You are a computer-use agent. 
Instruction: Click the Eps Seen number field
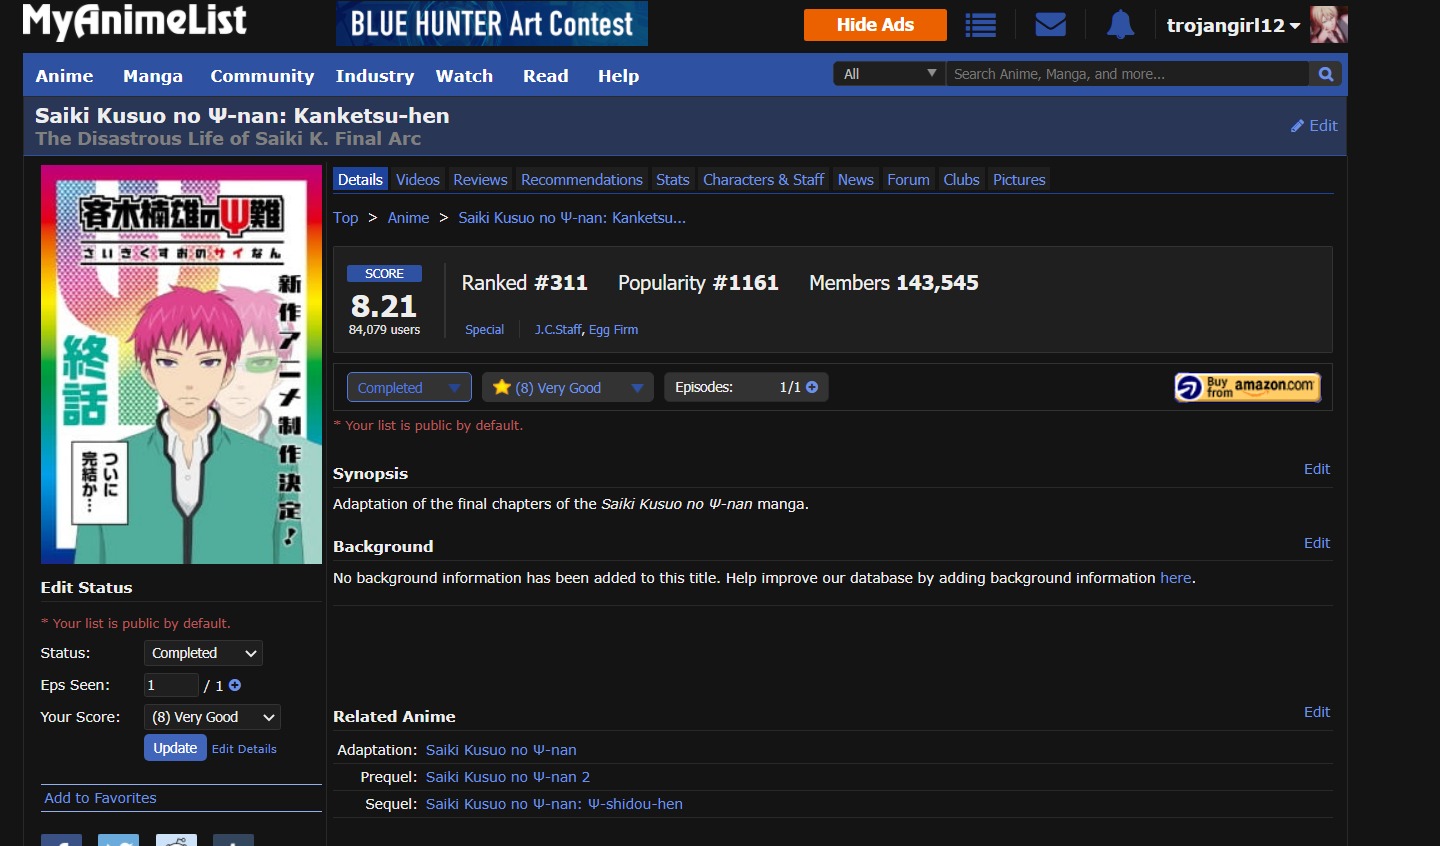coord(171,685)
